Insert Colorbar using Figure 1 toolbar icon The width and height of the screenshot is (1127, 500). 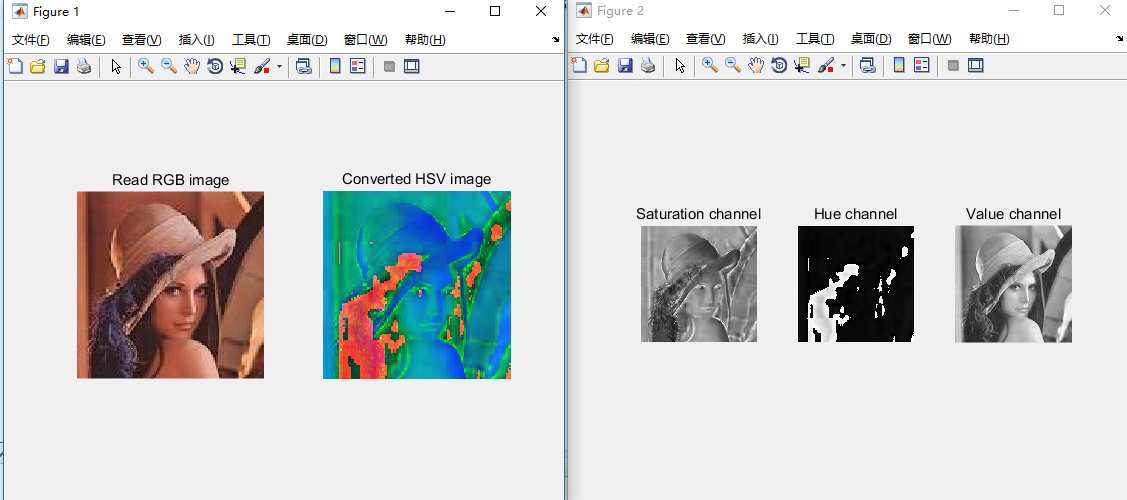click(x=334, y=67)
